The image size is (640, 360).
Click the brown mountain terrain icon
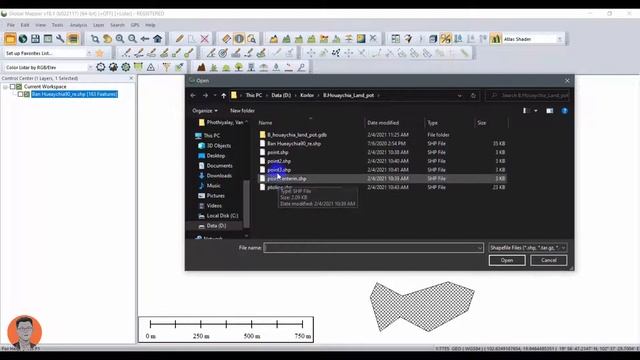pos(201,67)
